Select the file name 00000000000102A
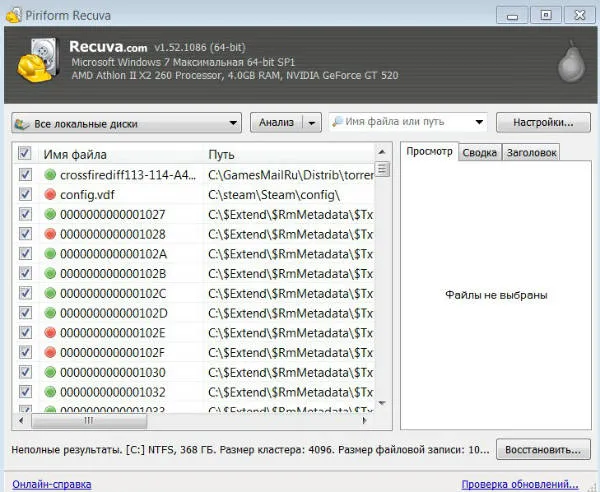600x492 pixels. tap(113, 254)
